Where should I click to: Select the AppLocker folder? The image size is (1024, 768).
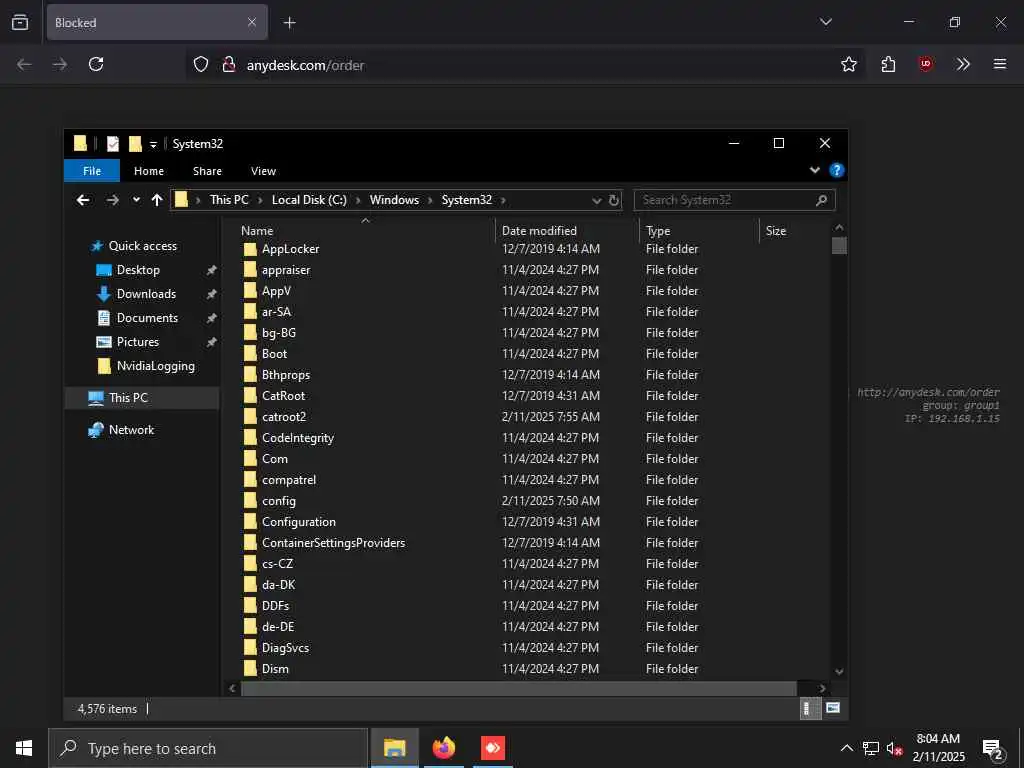[291, 249]
